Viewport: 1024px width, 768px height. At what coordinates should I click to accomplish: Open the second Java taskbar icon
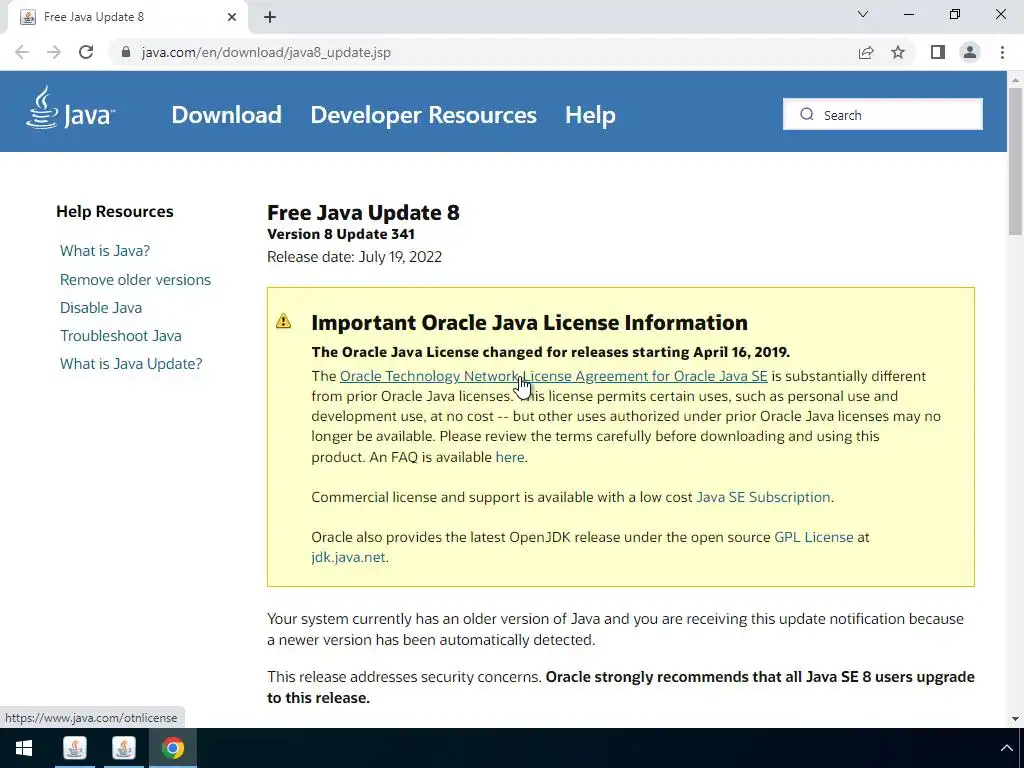(123, 748)
